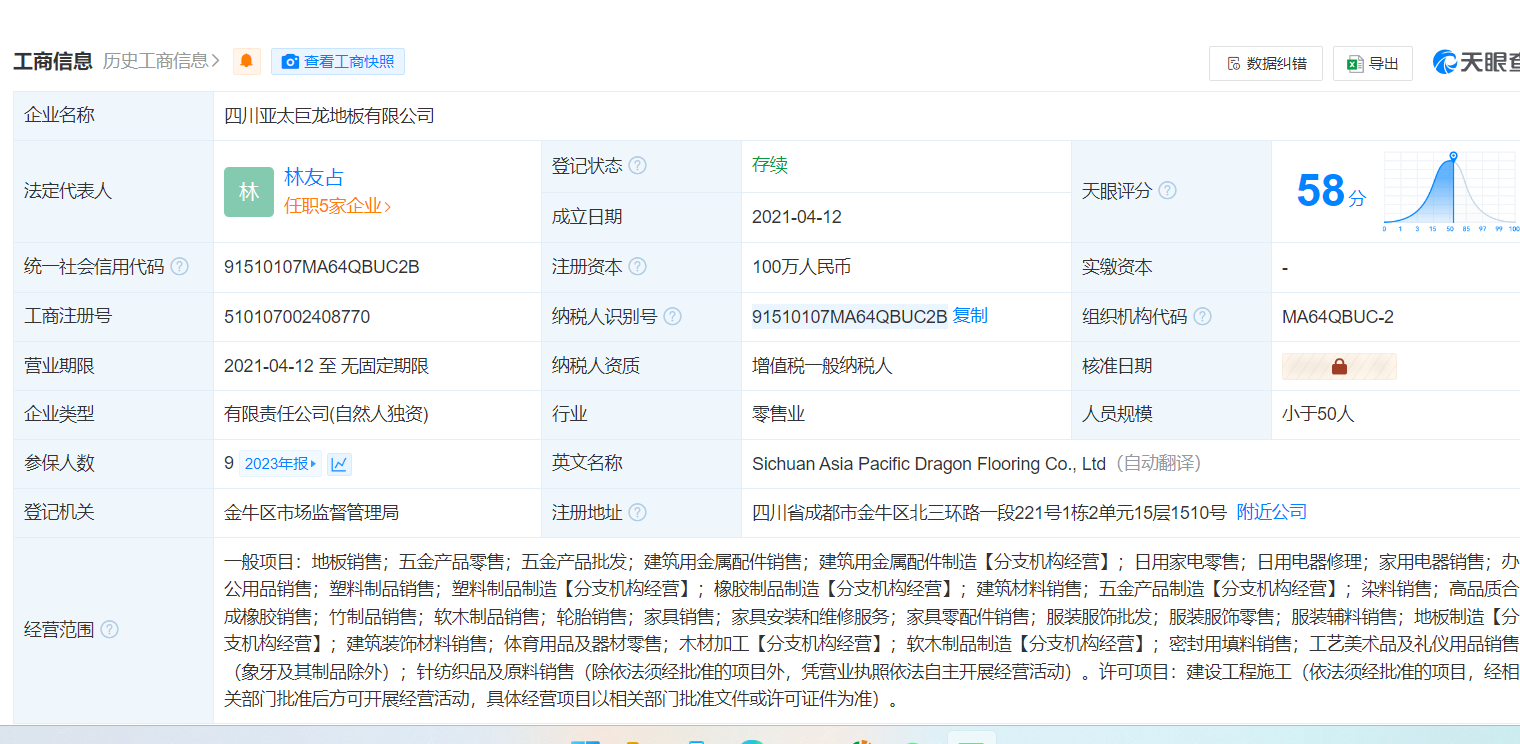Screen dimensions: 1520x744
Task: Click the locked 核准日期 field
Action: click(x=1339, y=366)
